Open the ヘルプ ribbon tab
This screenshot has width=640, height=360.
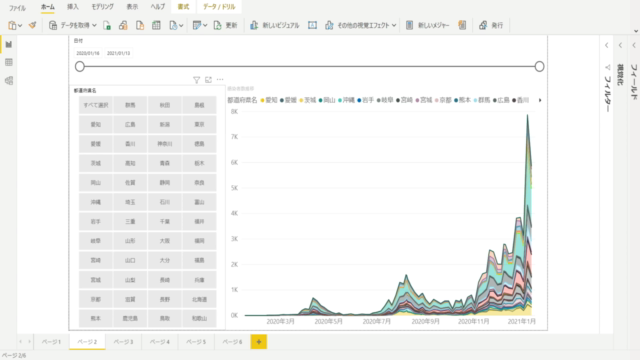coord(158,7)
